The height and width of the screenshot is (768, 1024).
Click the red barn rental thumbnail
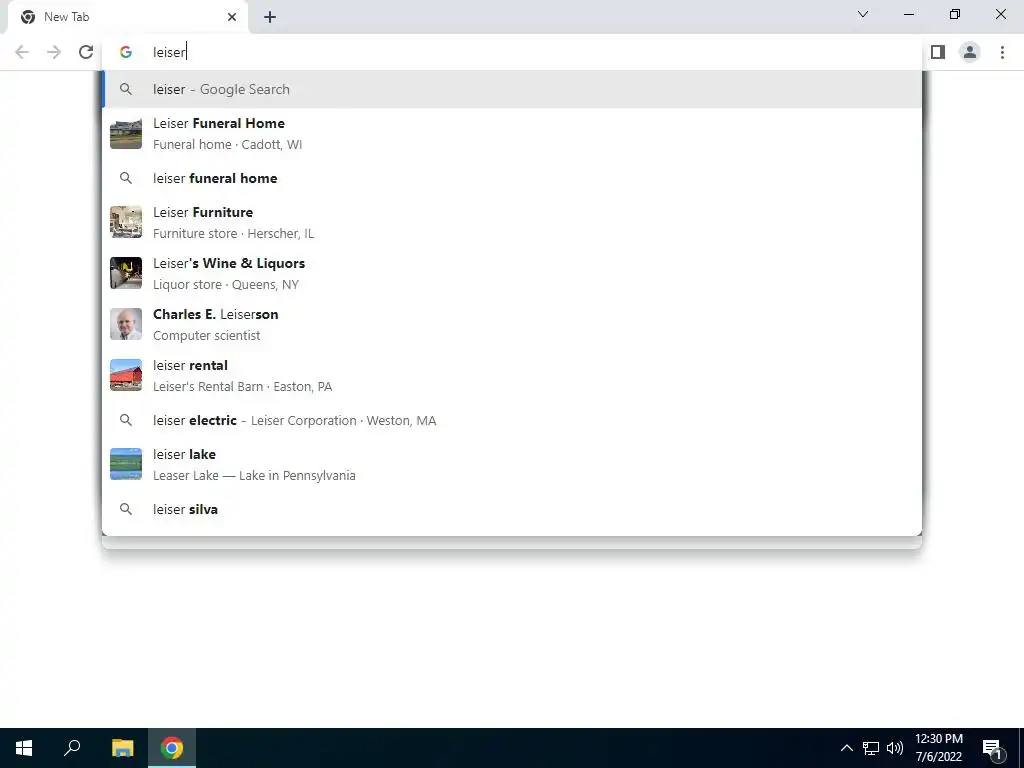(125, 375)
